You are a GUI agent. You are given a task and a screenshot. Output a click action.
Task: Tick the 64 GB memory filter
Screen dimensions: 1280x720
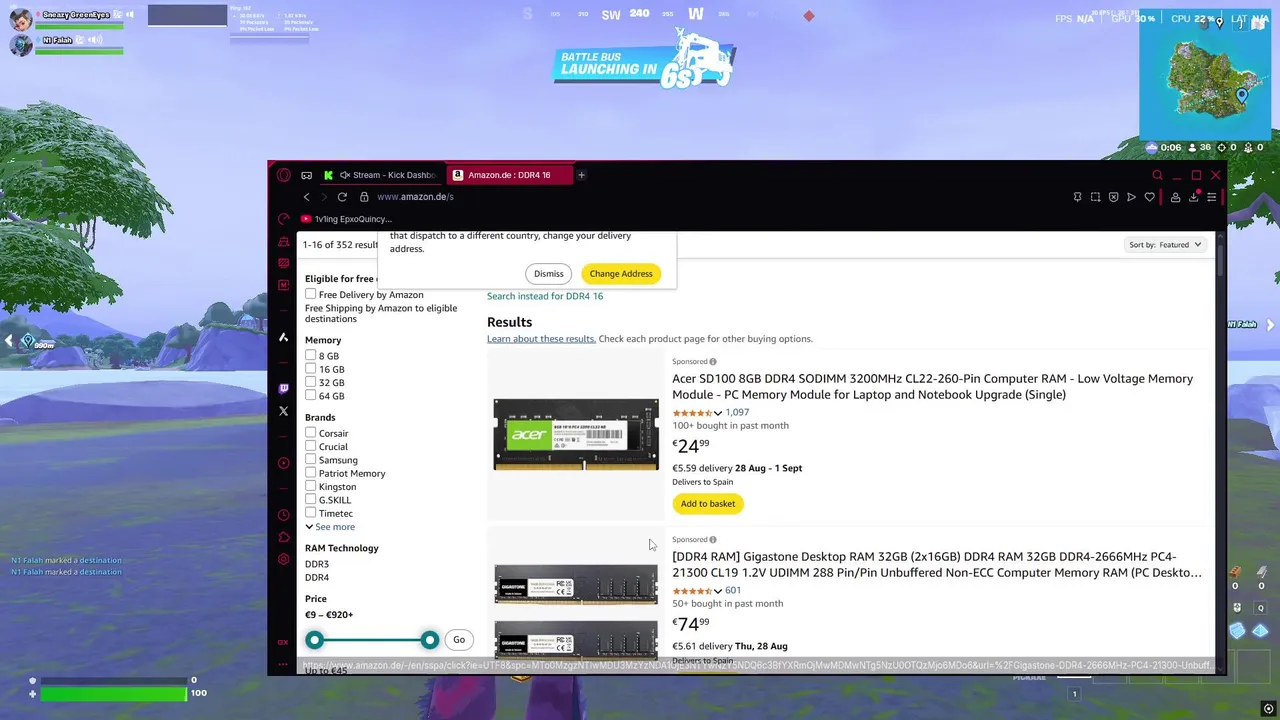coord(311,395)
